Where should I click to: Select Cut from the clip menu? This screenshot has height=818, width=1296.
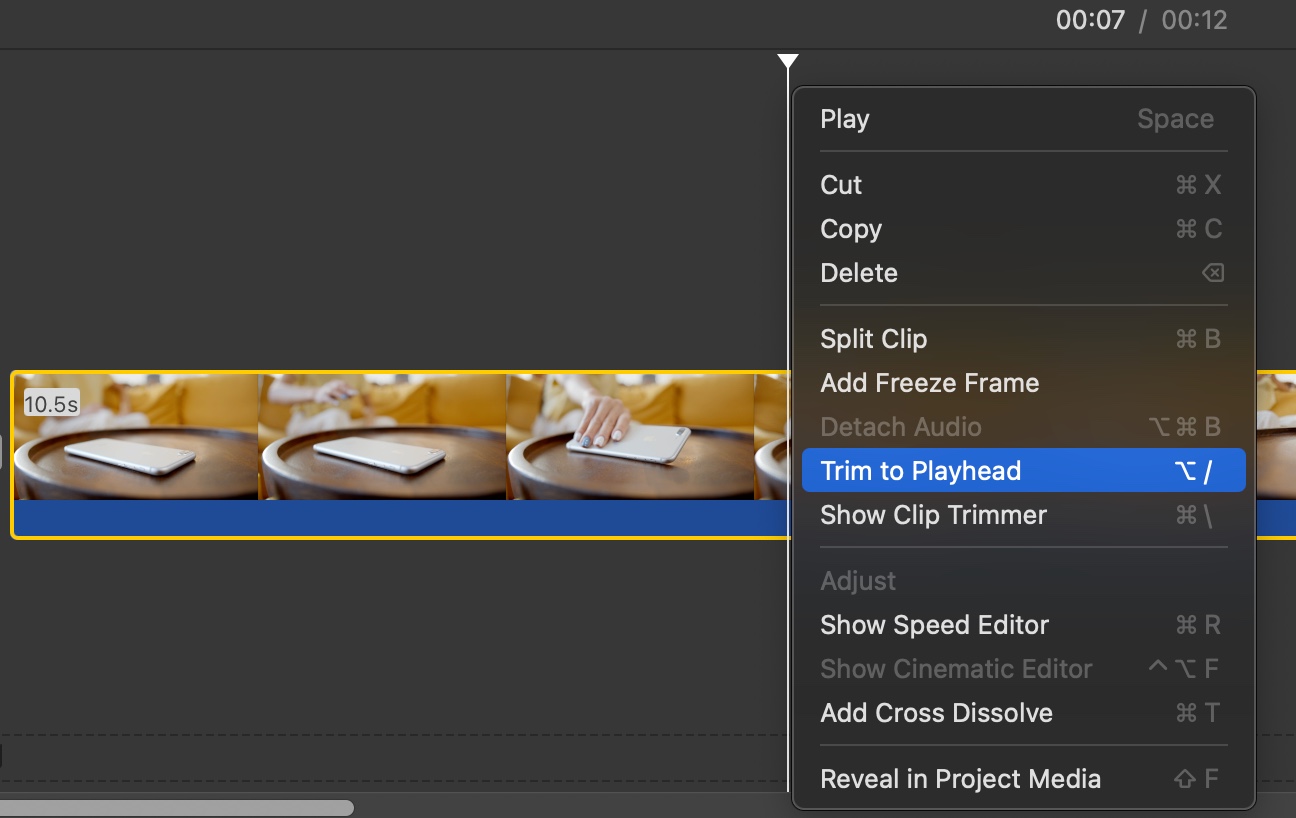point(840,185)
